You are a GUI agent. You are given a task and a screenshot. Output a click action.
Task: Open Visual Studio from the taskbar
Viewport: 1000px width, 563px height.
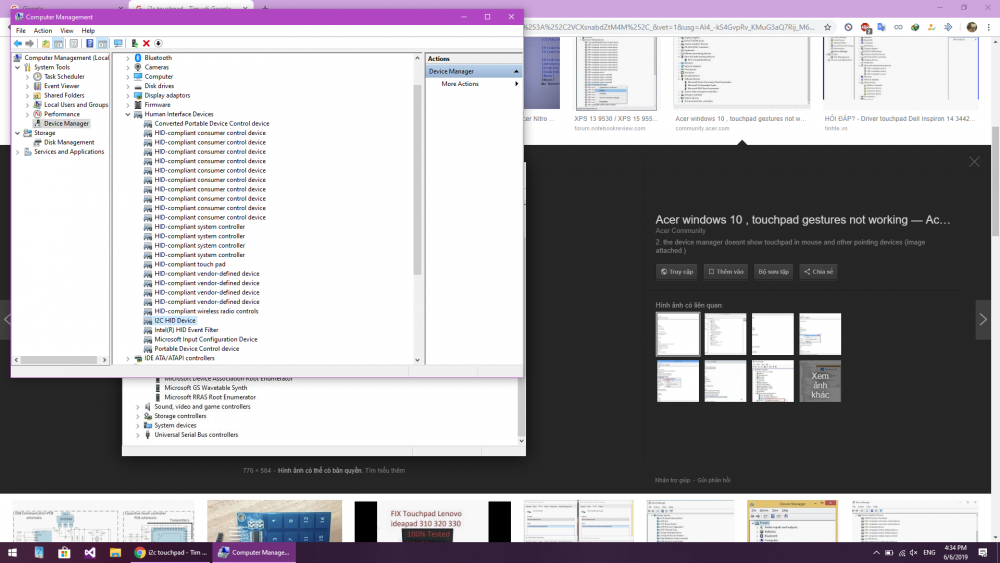click(90, 552)
